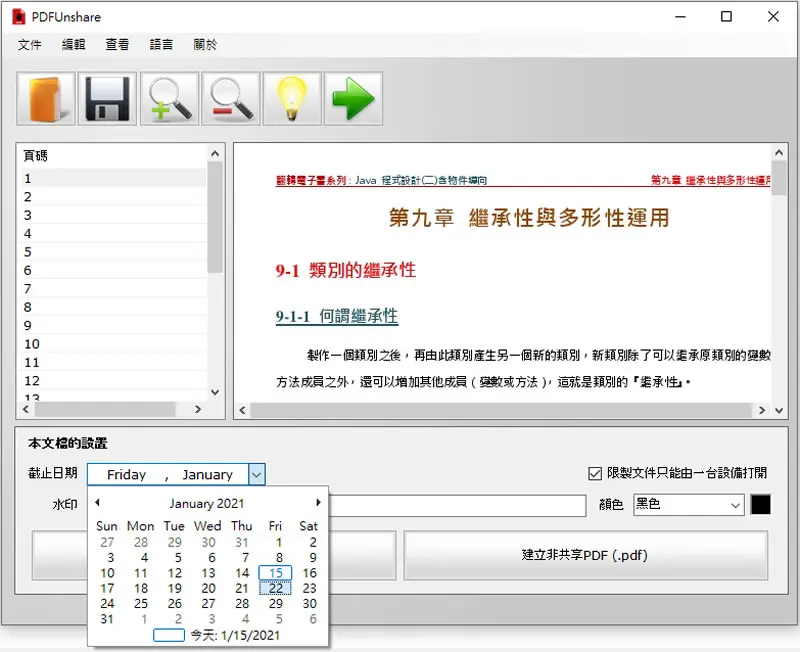800x652 pixels.
Task: Pick January 22 in the calendar
Action: (x=276, y=588)
